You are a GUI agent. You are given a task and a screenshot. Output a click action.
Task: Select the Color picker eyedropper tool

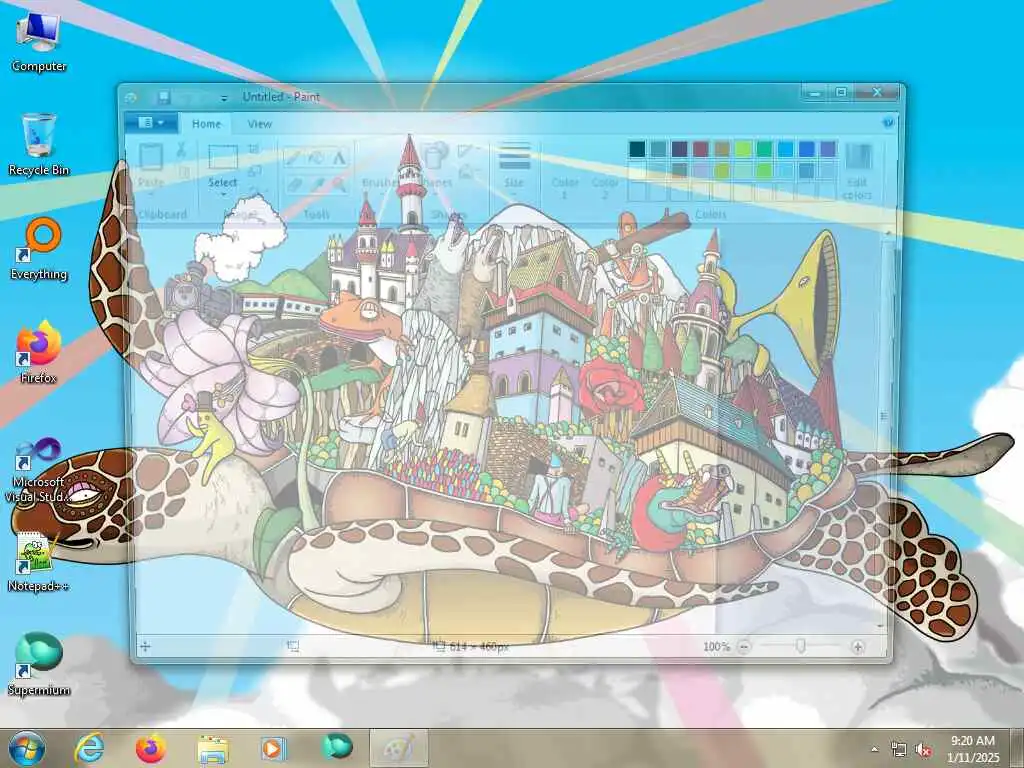point(316,185)
